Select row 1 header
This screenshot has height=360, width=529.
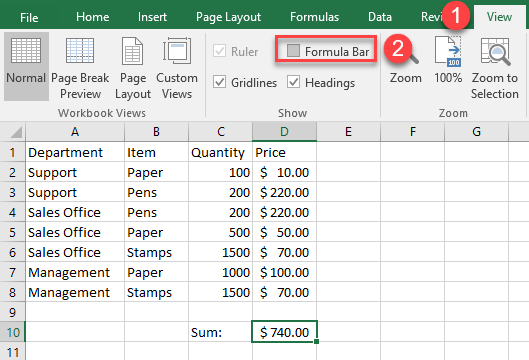[x=12, y=152]
